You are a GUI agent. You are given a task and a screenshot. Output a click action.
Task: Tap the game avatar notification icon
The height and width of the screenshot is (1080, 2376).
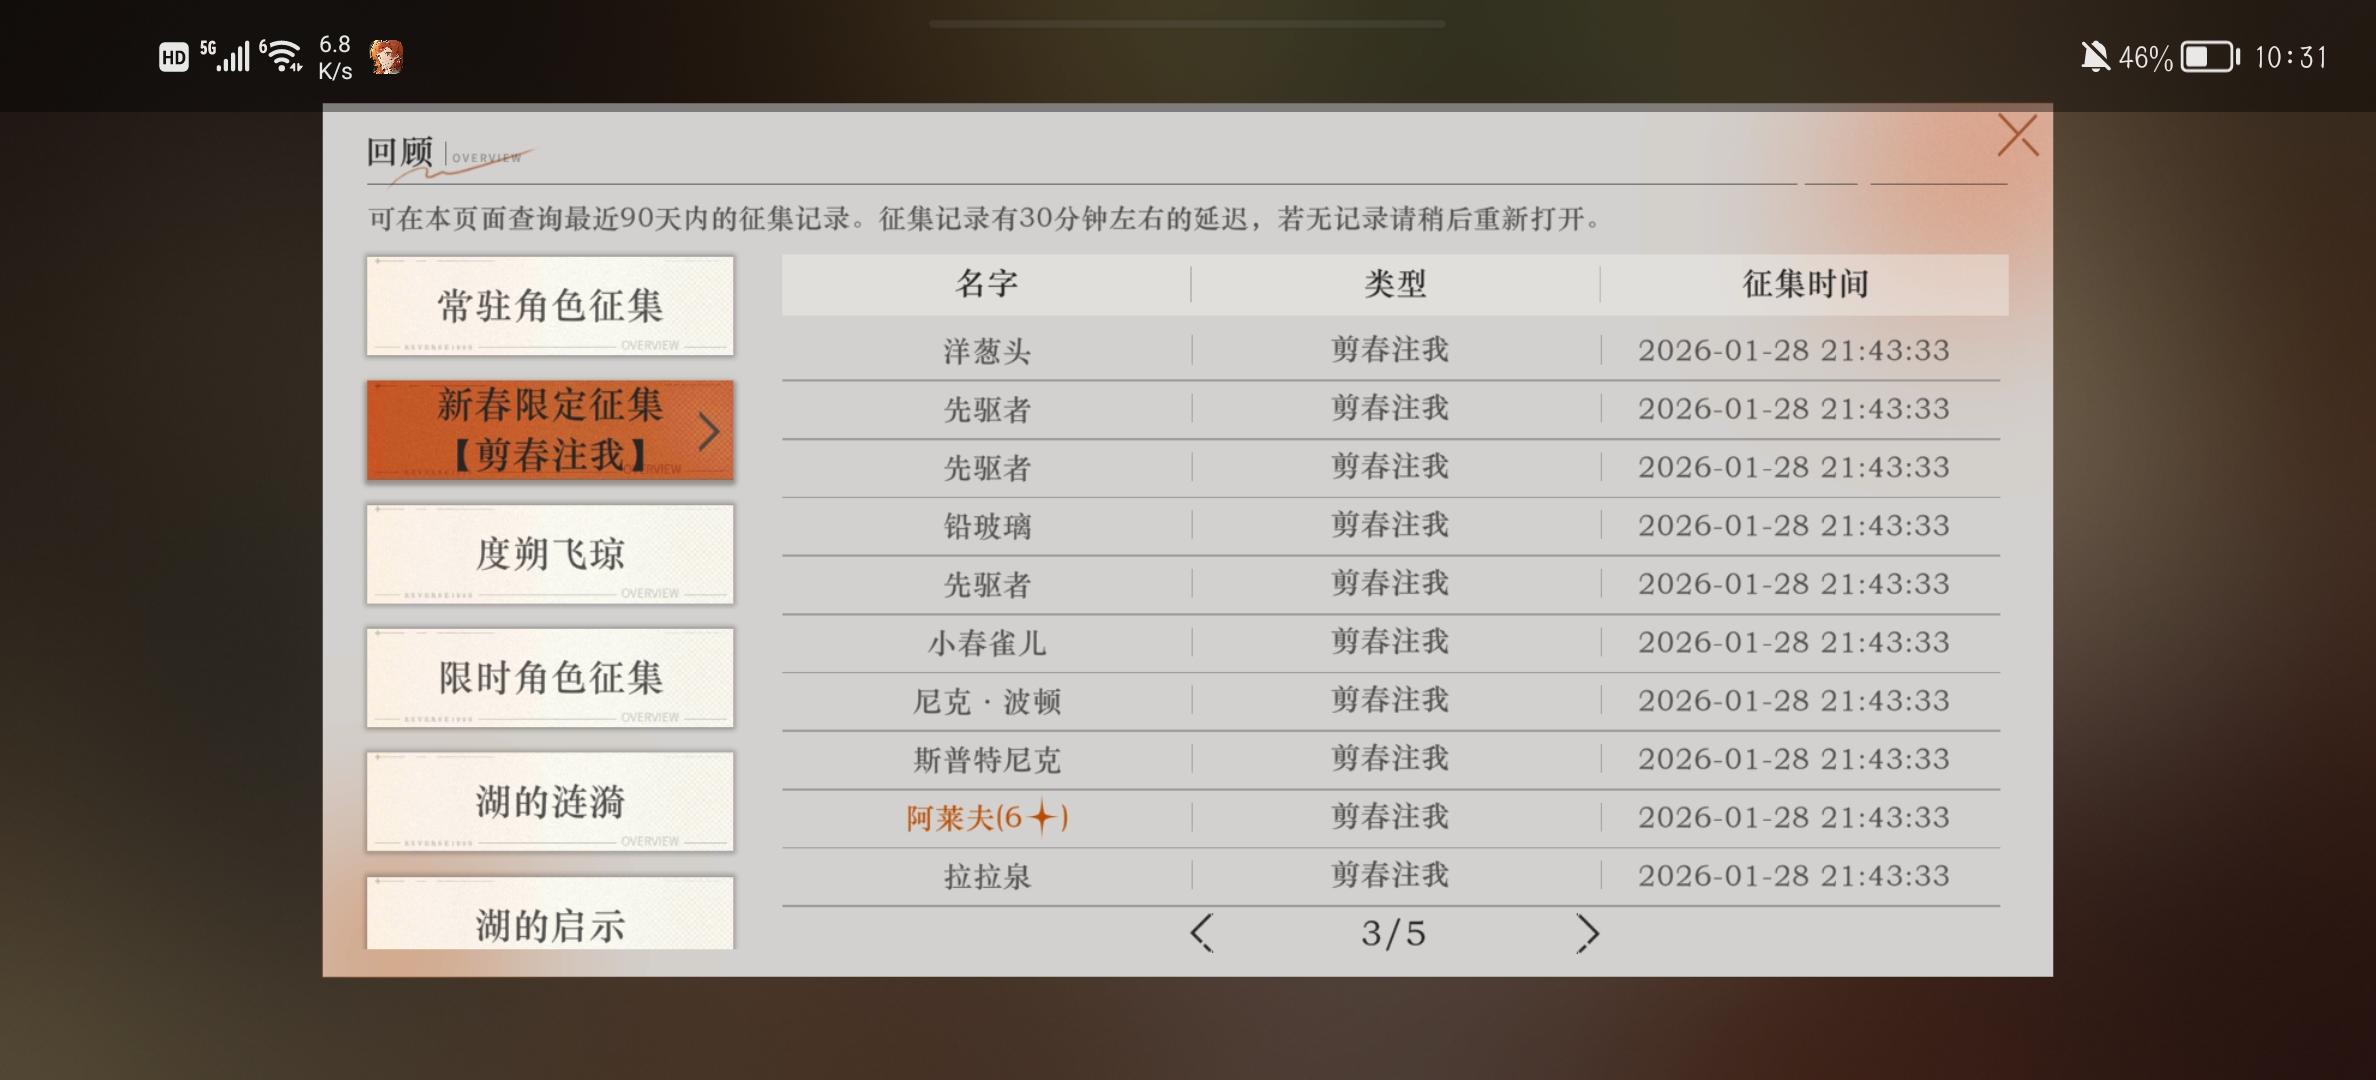point(387,57)
